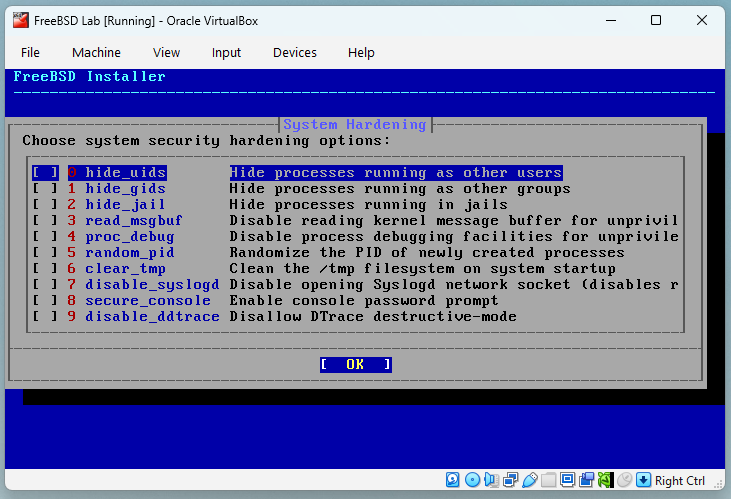The width and height of the screenshot is (731, 499).
Task: Click the mouse integration status icon
Action: coord(624,480)
